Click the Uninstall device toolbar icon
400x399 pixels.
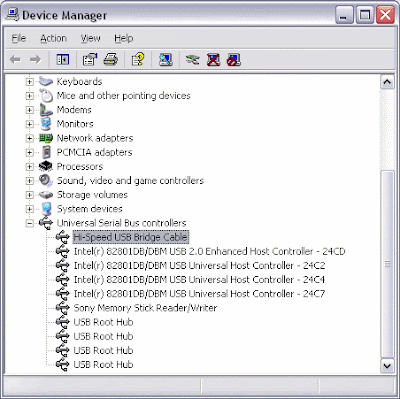(213, 60)
